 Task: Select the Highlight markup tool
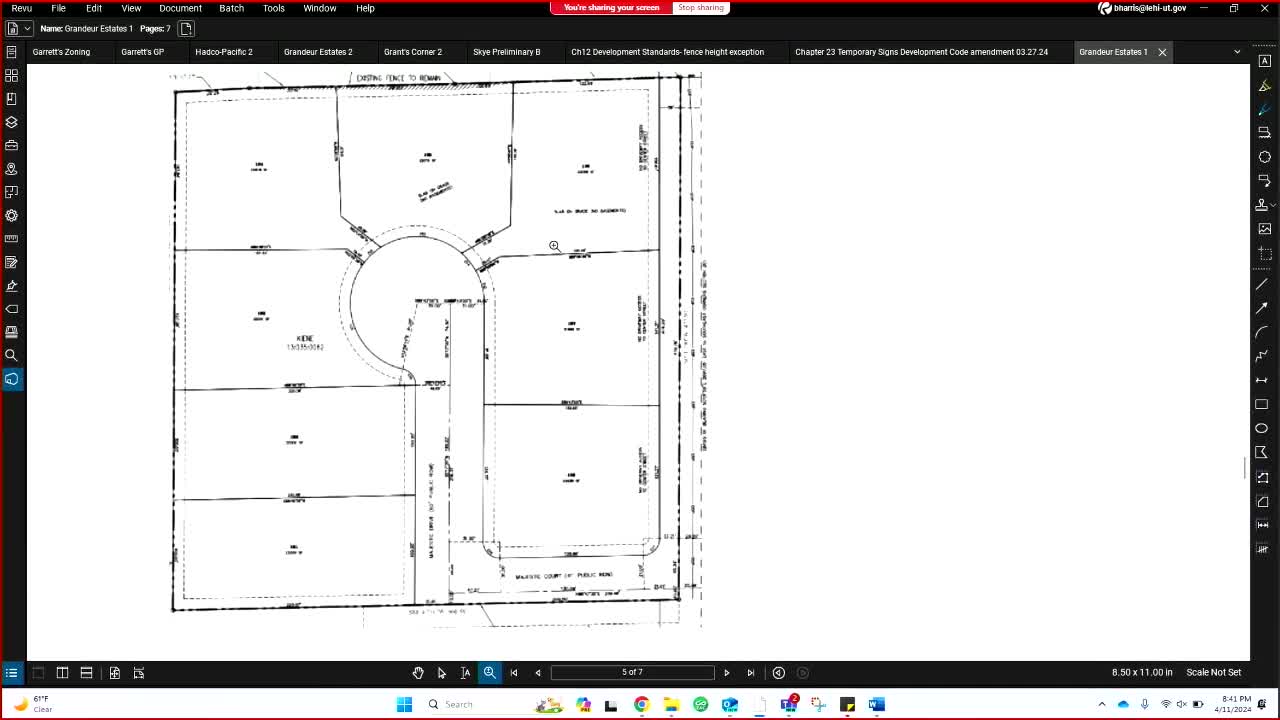(1265, 85)
